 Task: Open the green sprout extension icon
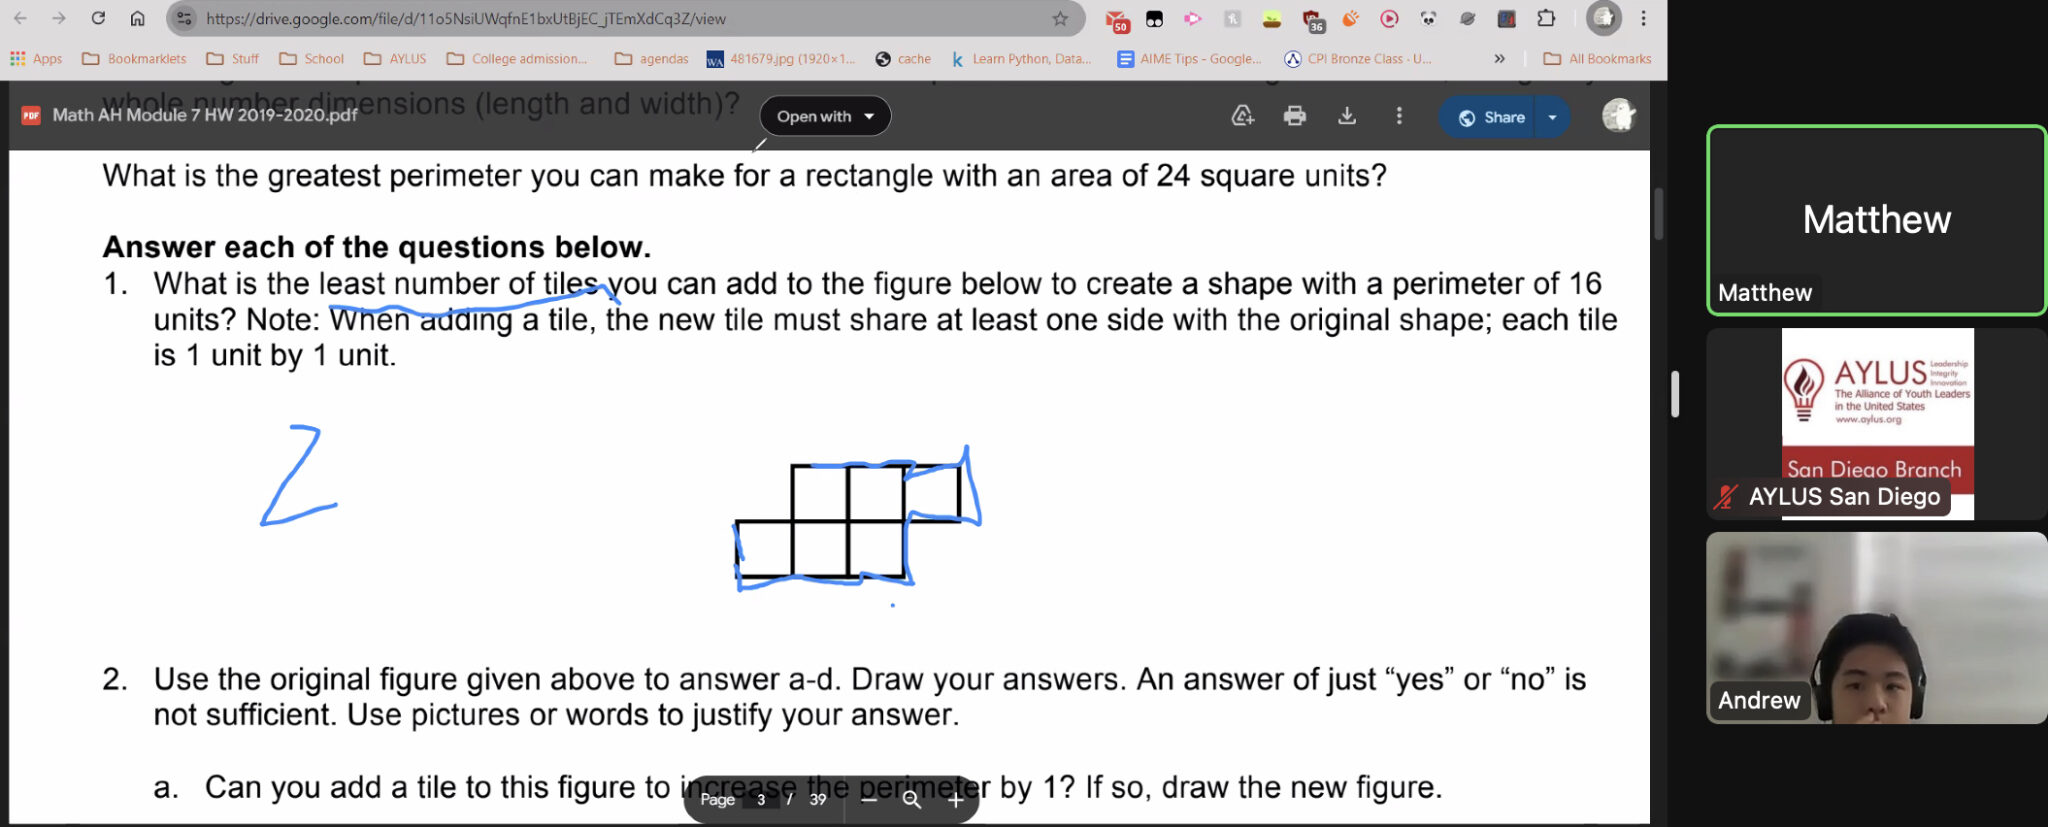(x=1272, y=18)
